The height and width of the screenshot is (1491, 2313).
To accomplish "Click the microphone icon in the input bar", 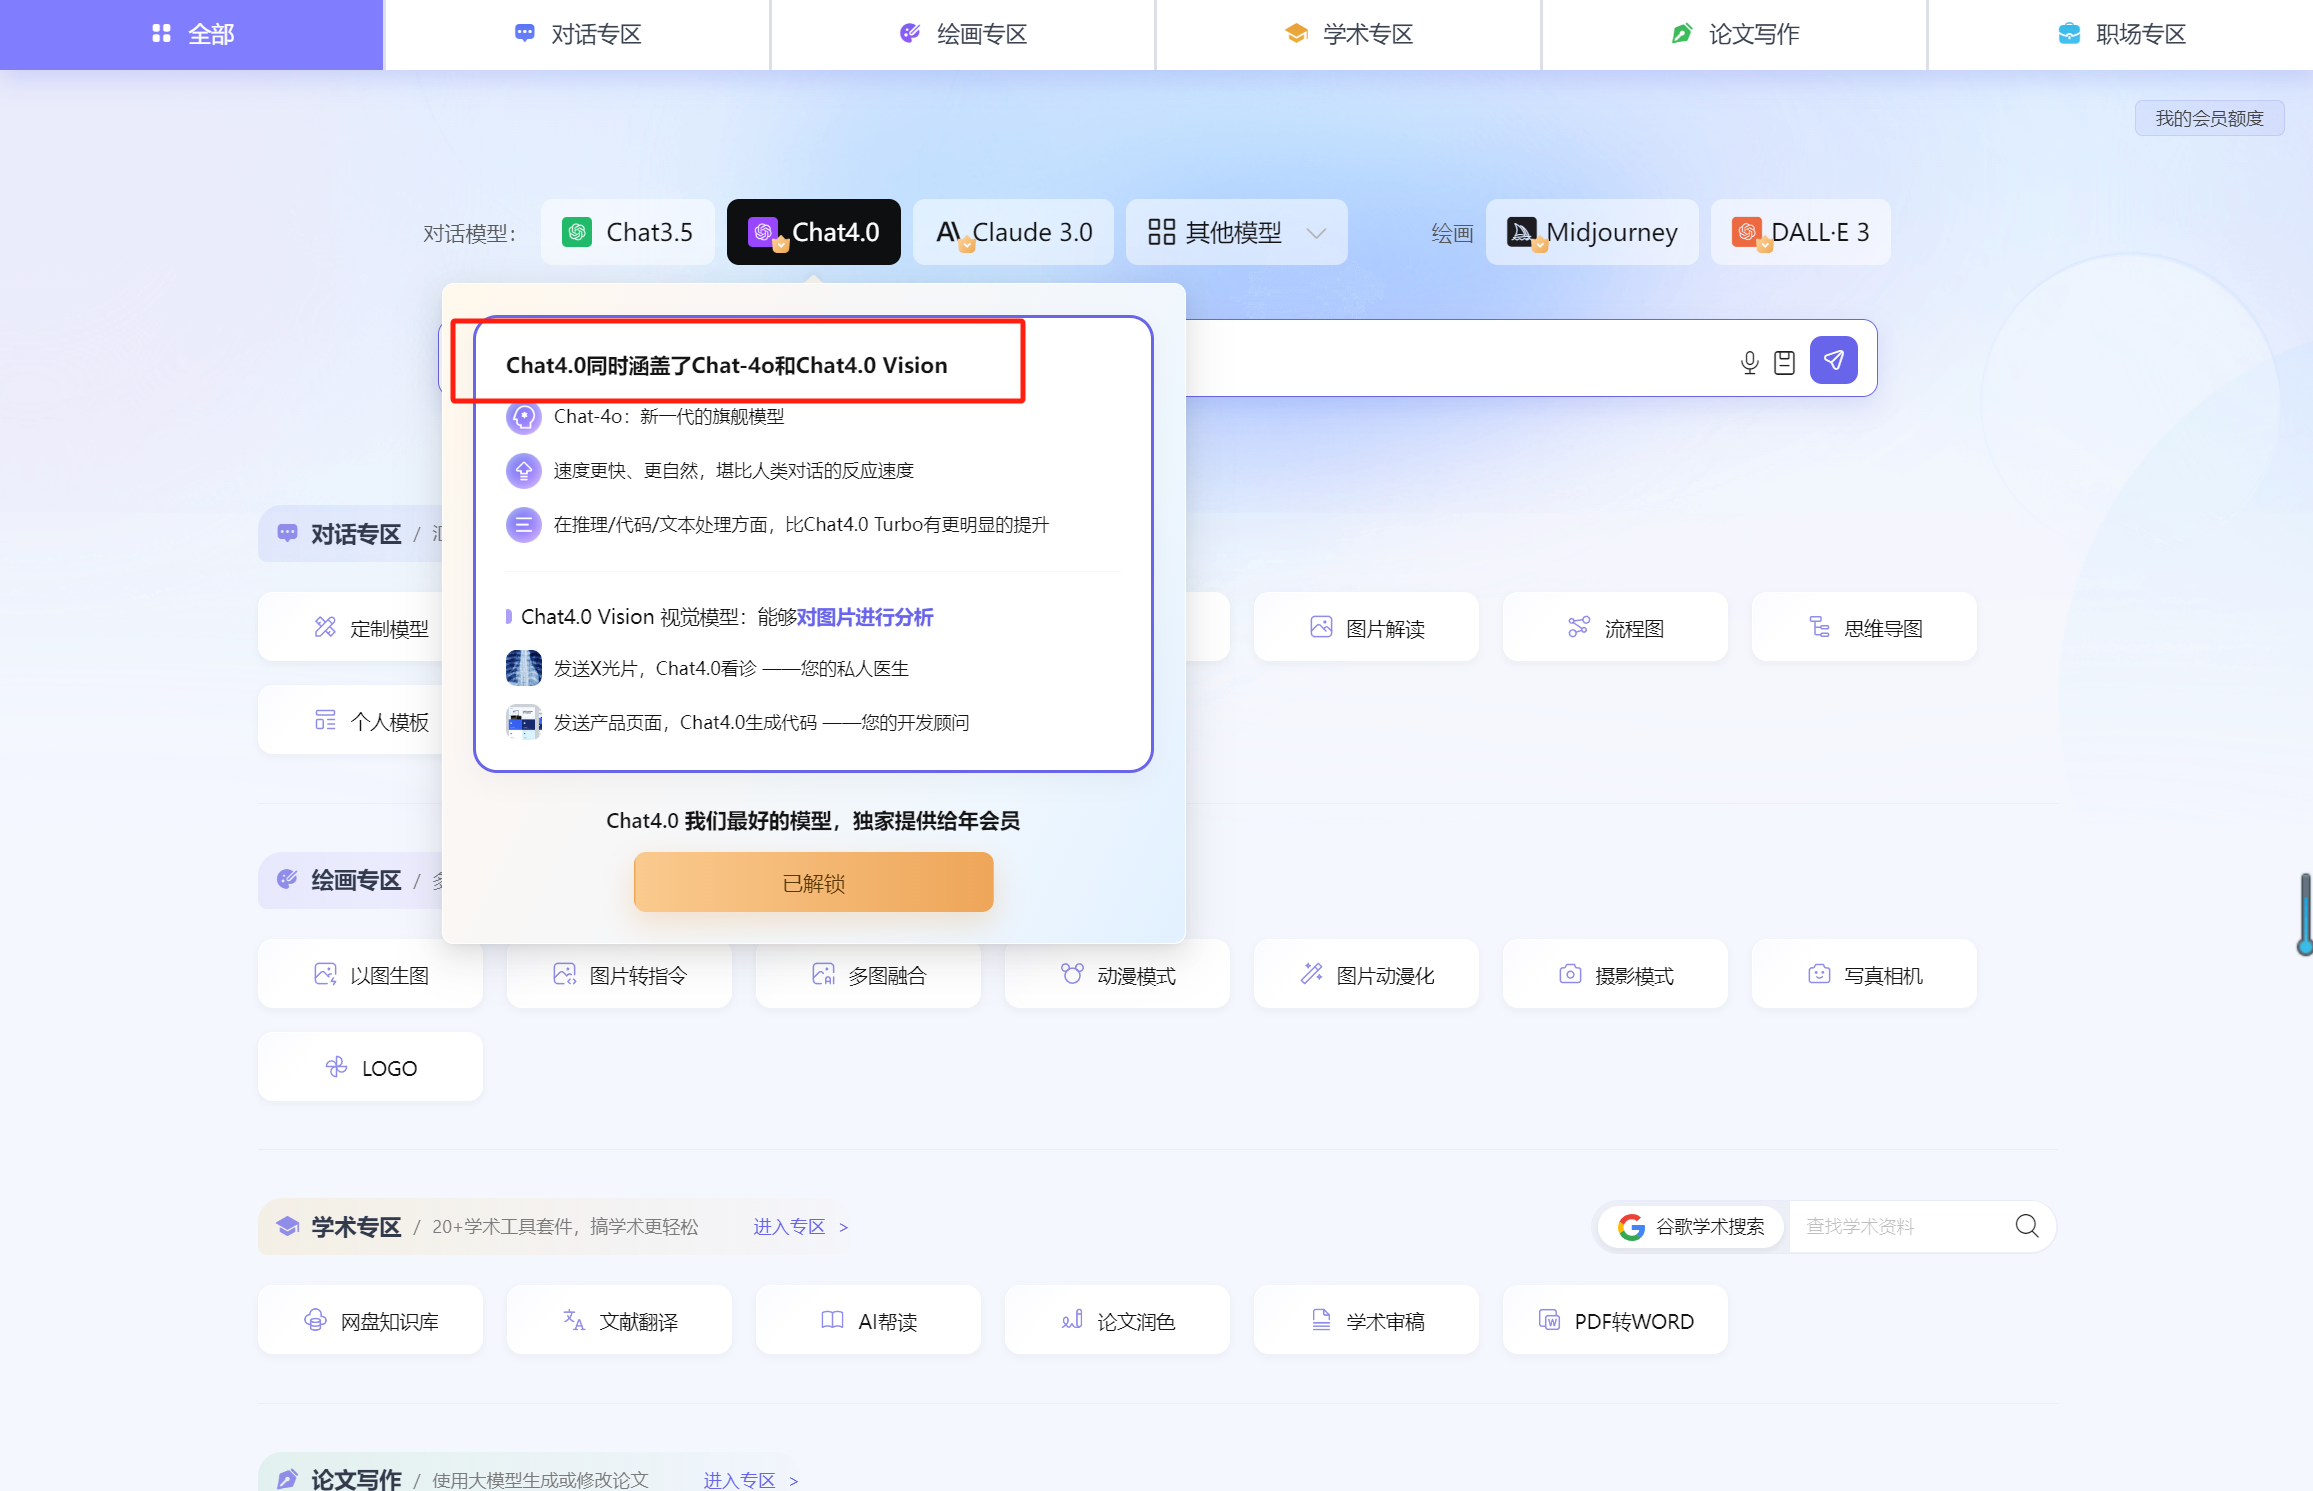I will [x=1749, y=361].
